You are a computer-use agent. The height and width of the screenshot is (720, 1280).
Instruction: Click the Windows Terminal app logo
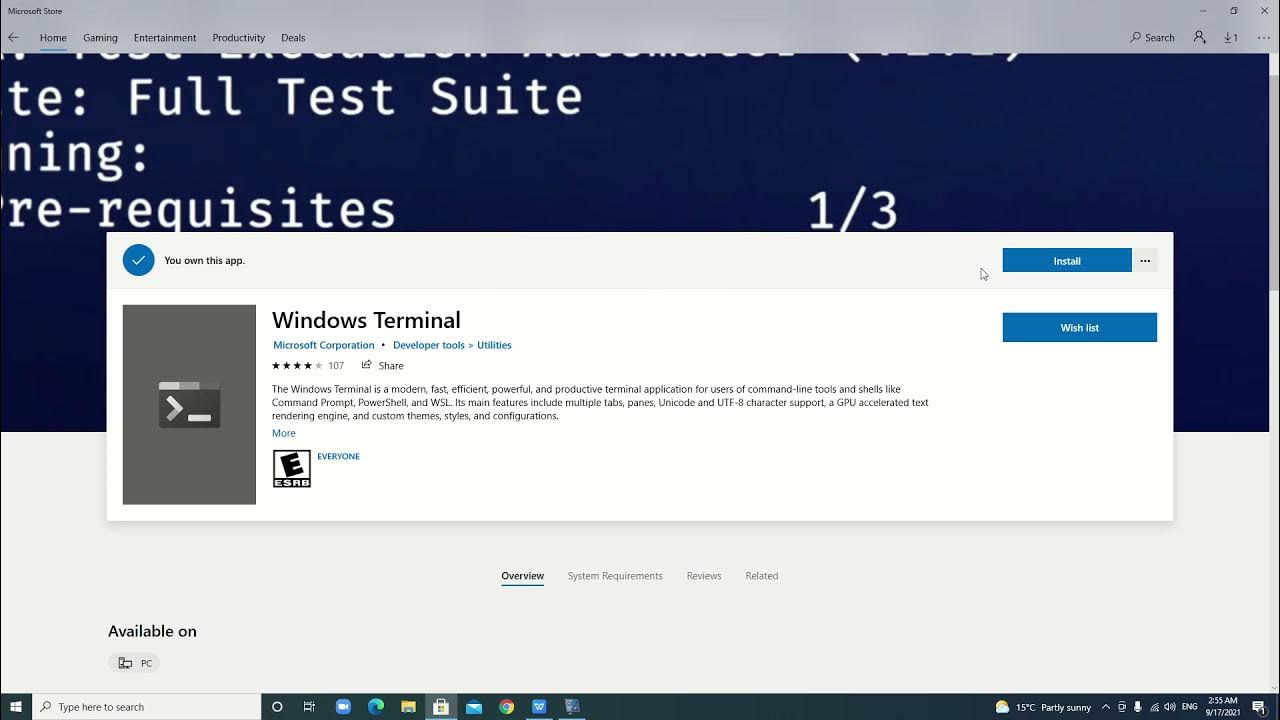(189, 404)
